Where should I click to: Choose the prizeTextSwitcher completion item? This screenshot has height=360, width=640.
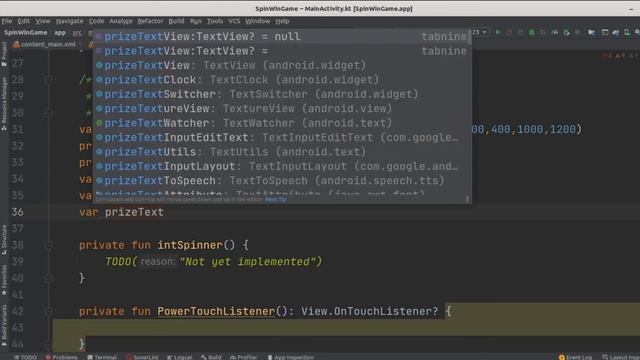click(281, 94)
